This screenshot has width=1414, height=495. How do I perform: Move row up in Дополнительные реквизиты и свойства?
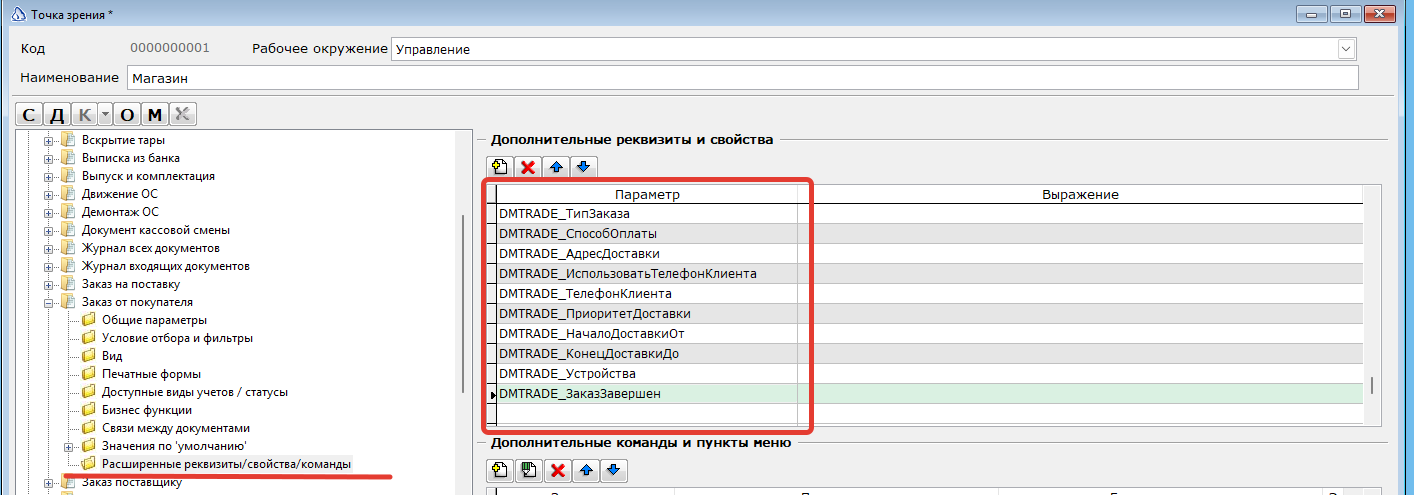558,166
